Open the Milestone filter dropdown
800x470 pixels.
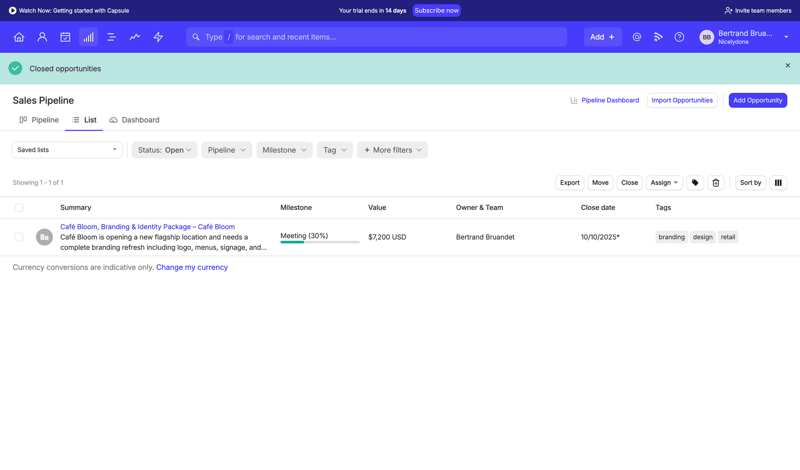284,150
